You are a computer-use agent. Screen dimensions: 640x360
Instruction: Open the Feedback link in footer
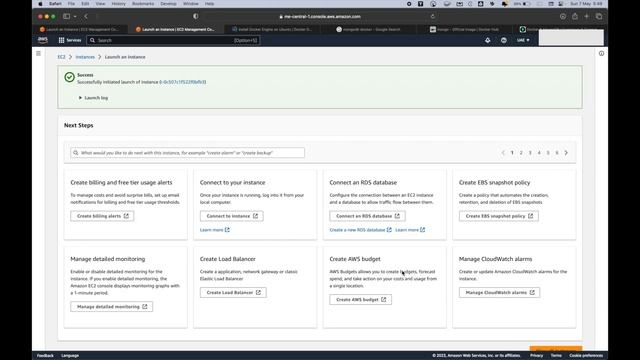pyautogui.click(x=45, y=356)
